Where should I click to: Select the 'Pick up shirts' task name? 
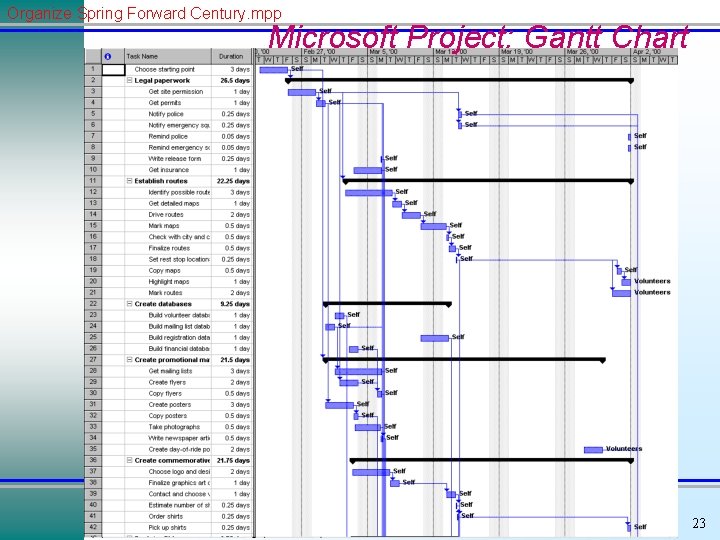tap(167, 528)
